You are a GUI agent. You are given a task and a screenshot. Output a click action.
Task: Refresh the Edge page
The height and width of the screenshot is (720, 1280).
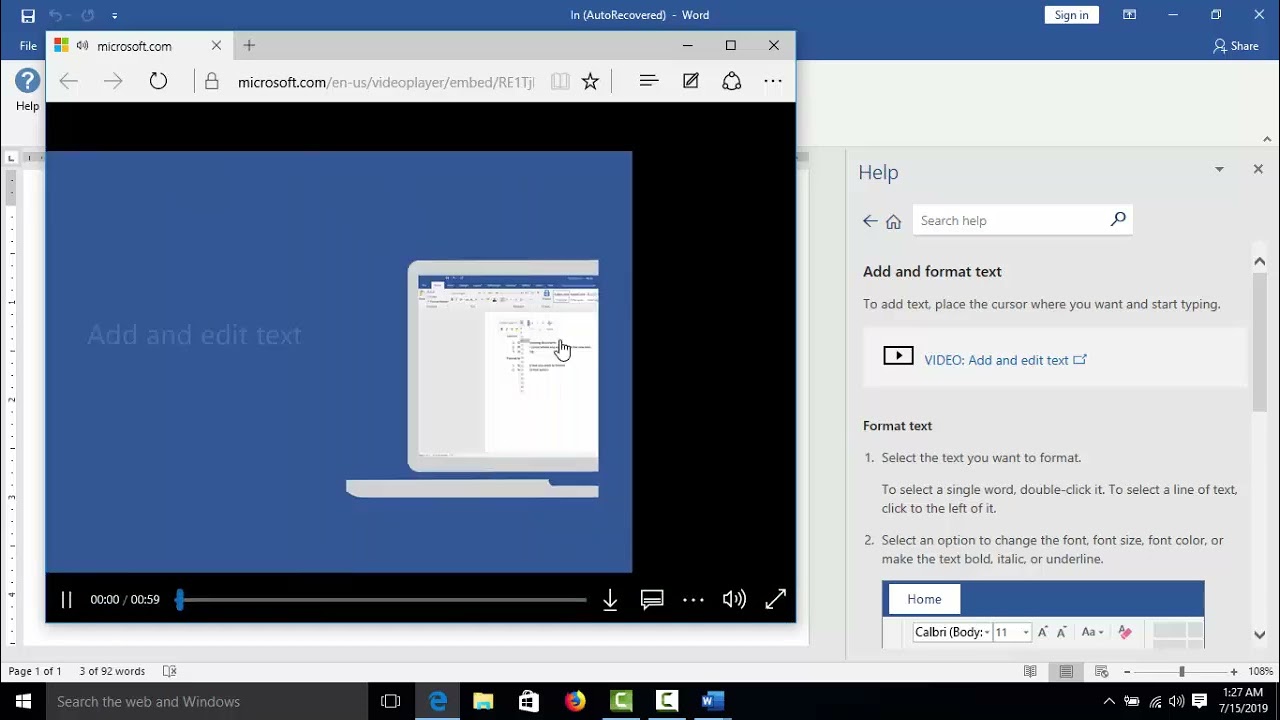coord(158,82)
